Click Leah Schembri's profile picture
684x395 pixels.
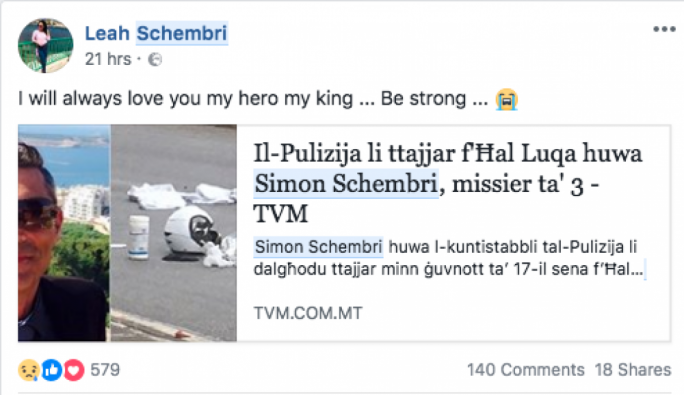click(x=45, y=45)
